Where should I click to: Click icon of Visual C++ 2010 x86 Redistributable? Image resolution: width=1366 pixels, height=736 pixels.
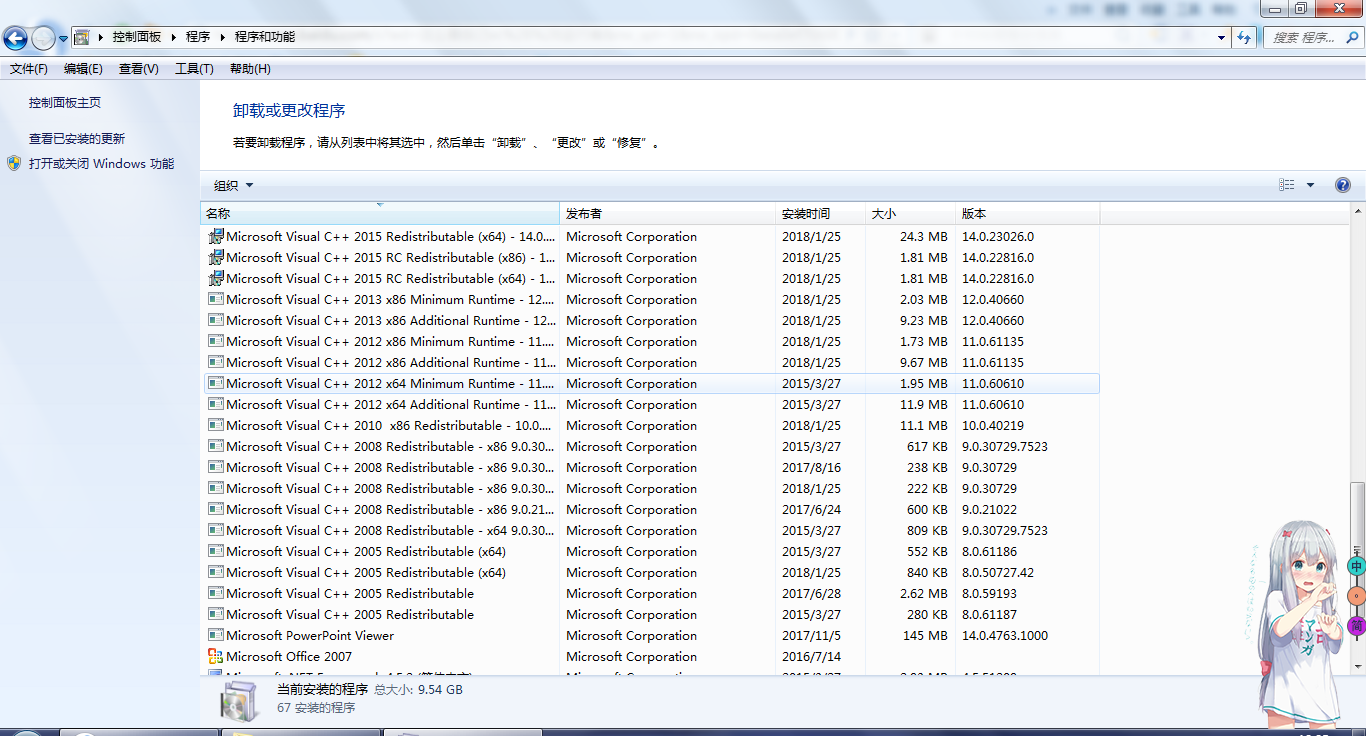(216, 426)
